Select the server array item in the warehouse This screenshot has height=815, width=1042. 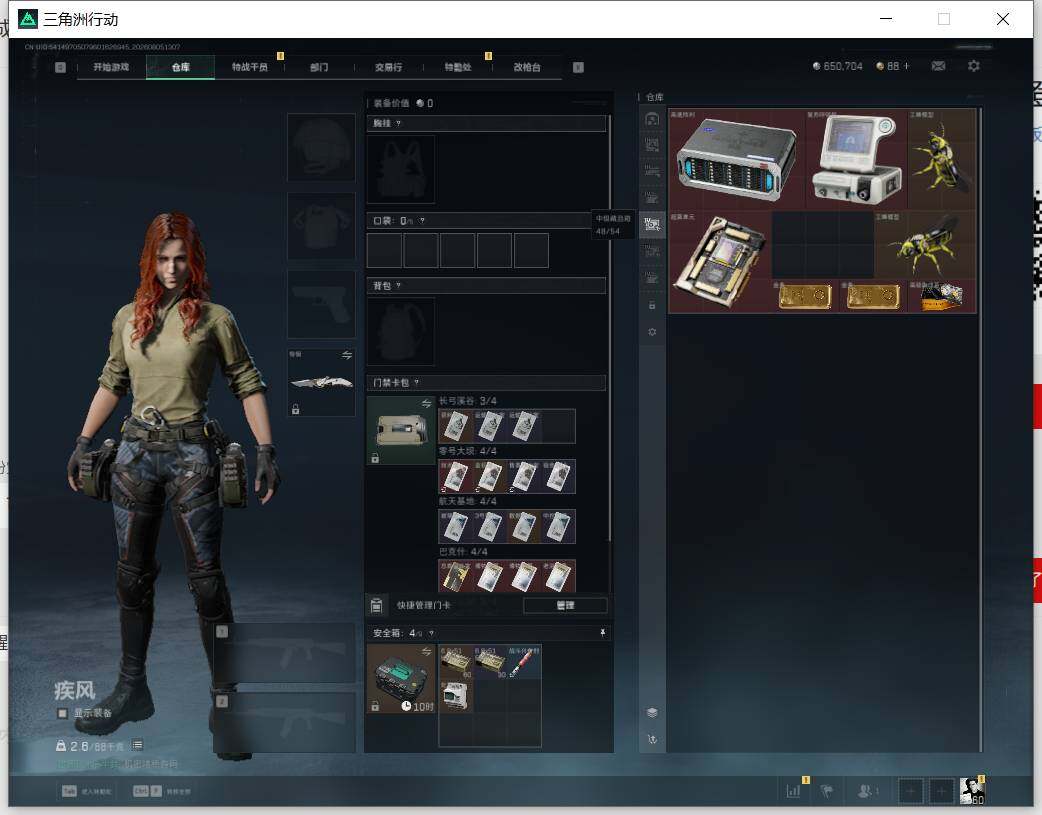736,160
